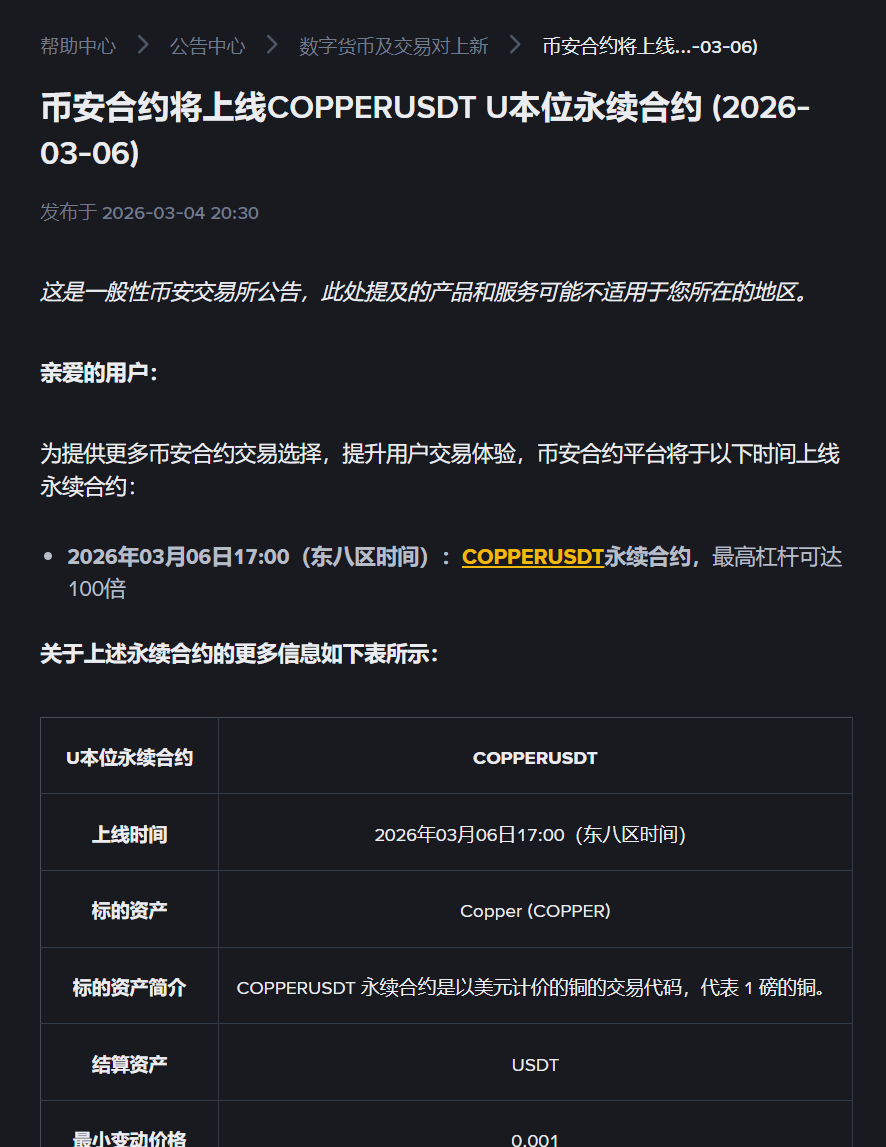The width and height of the screenshot is (886, 1147).
Task: Open the 帮助中心 breadcrumb link
Action: [78, 46]
